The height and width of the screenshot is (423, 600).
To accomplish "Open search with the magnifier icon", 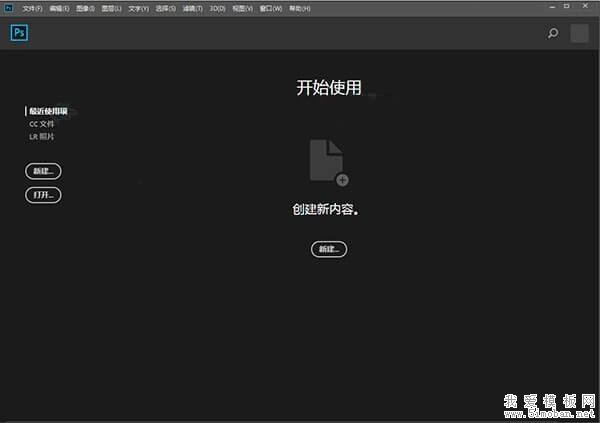I will pyautogui.click(x=553, y=33).
